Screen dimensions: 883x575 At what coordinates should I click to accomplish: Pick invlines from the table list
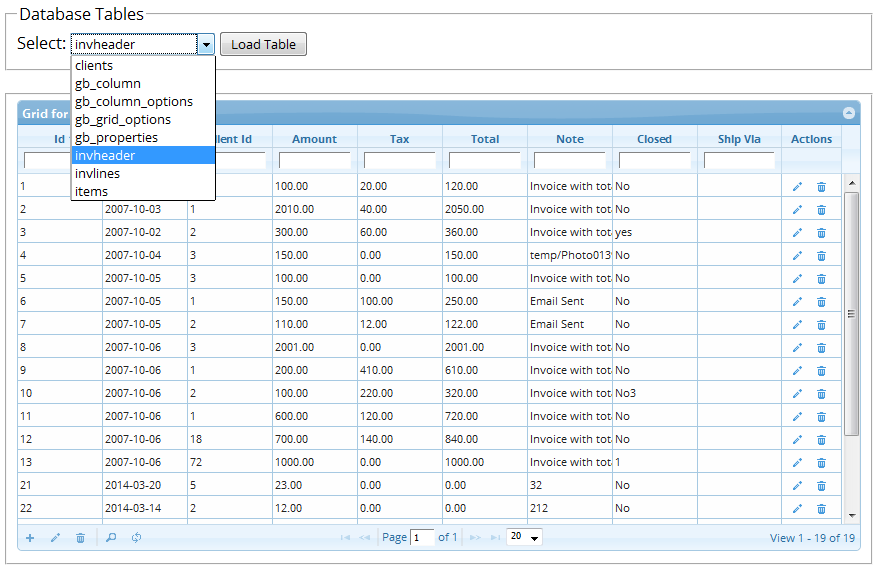98,174
